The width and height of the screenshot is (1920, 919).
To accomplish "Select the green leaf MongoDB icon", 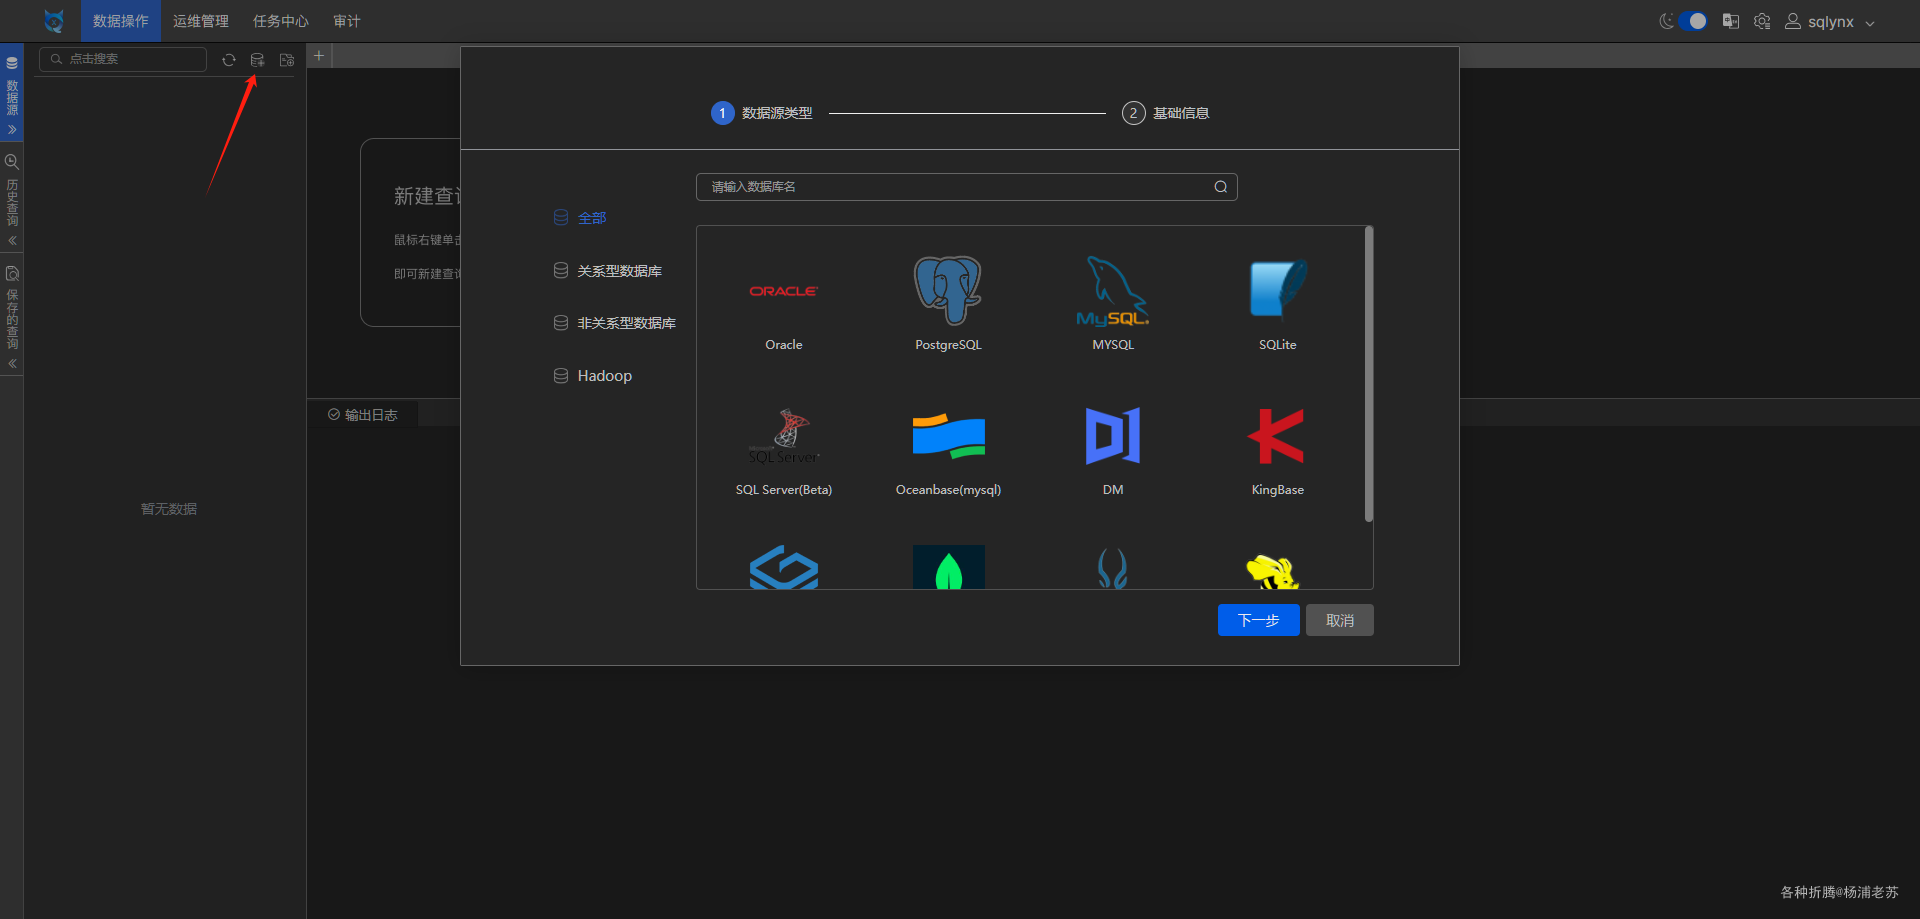I will coord(948,567).
